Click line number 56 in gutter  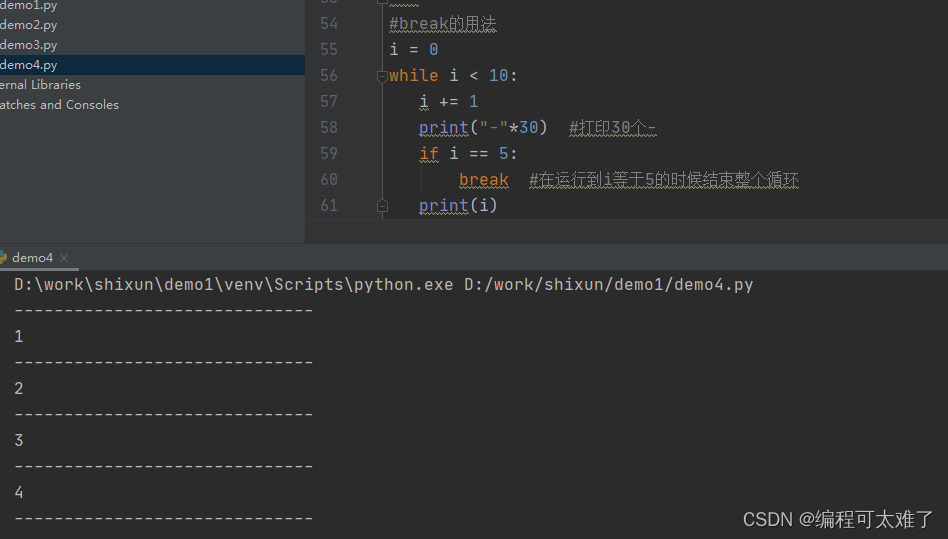coord(329,76)
